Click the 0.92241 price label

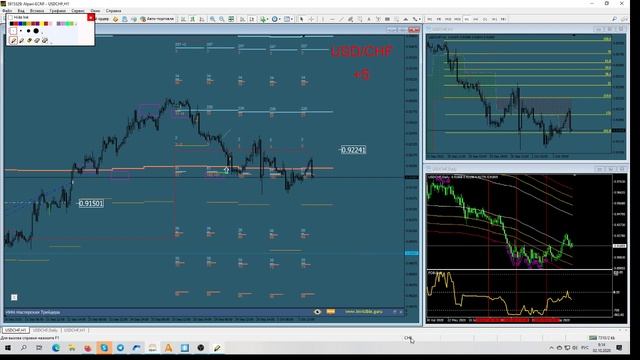point(353,150)
